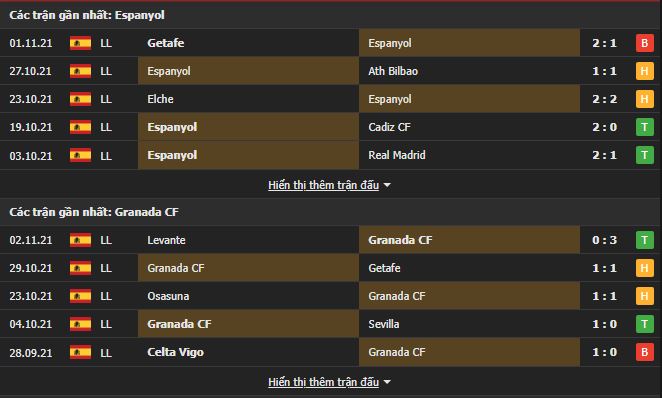Viewport: 662px width, 398px height.
Task: Click the red B badge for Getafe vs Espanyol
Action: pyautogui.click(x=644, y=43)
